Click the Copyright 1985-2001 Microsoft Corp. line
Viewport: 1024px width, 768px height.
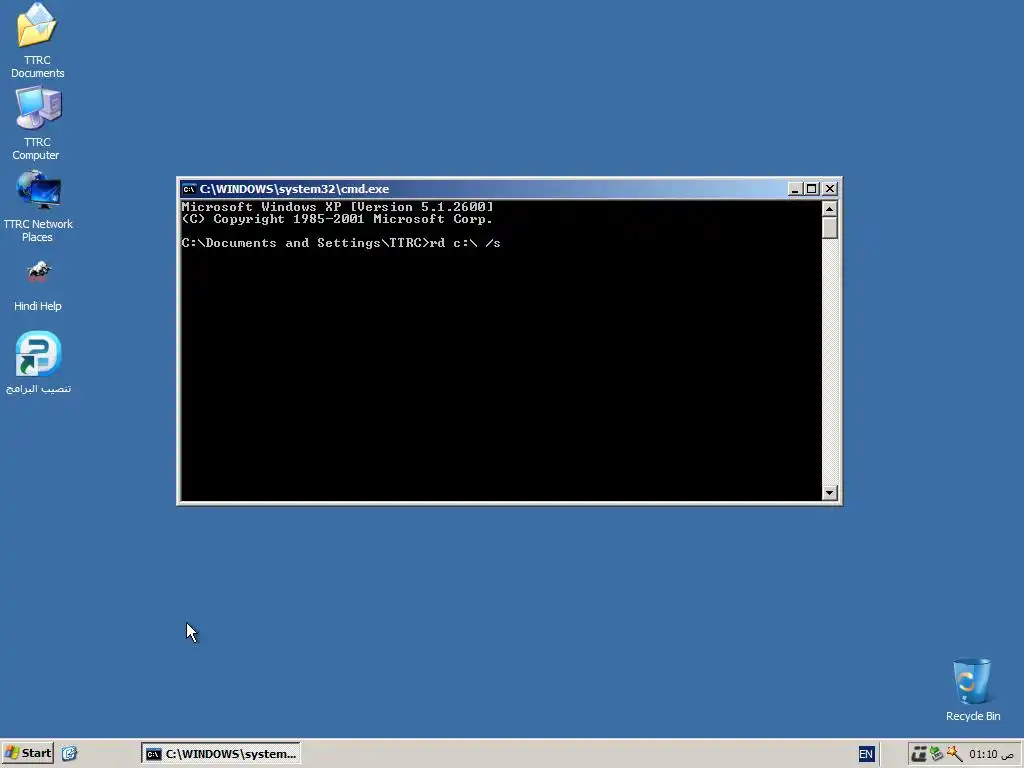(x=337, y=219)
